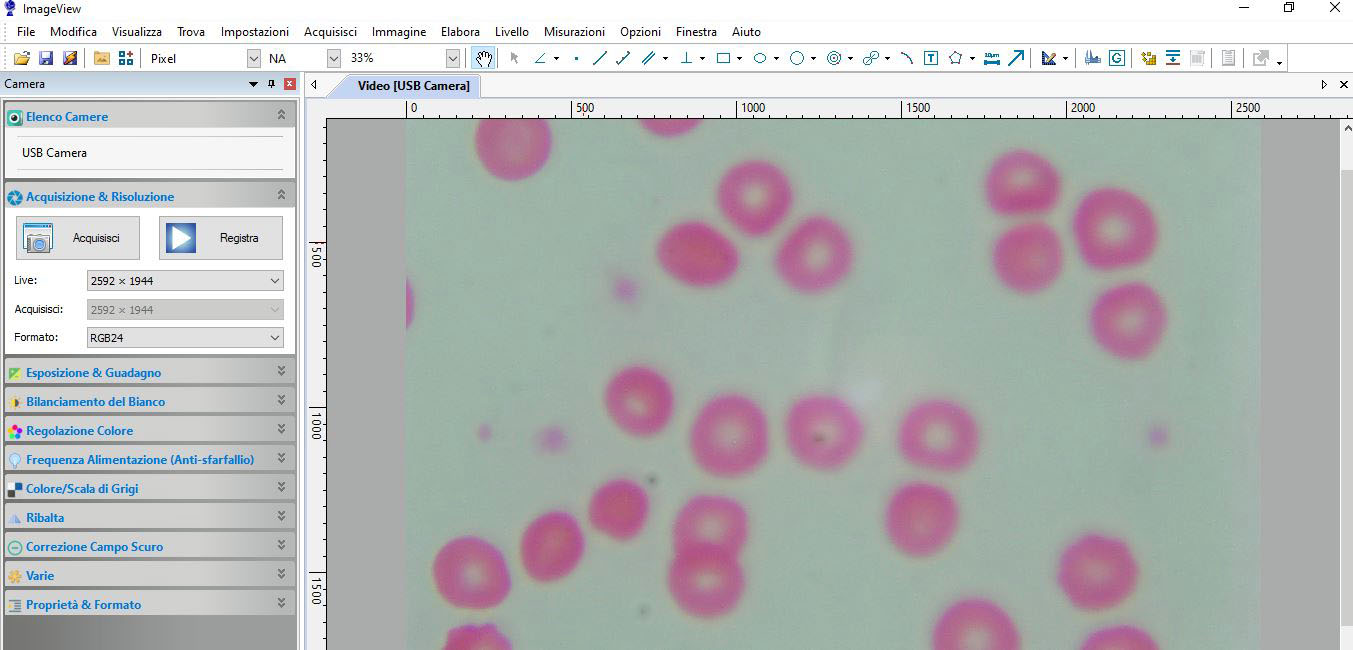Viewport: 1353px width, 650px height.
Task: Switch to the Video [USB Camera] tab
Action: [x=413, y=86]
